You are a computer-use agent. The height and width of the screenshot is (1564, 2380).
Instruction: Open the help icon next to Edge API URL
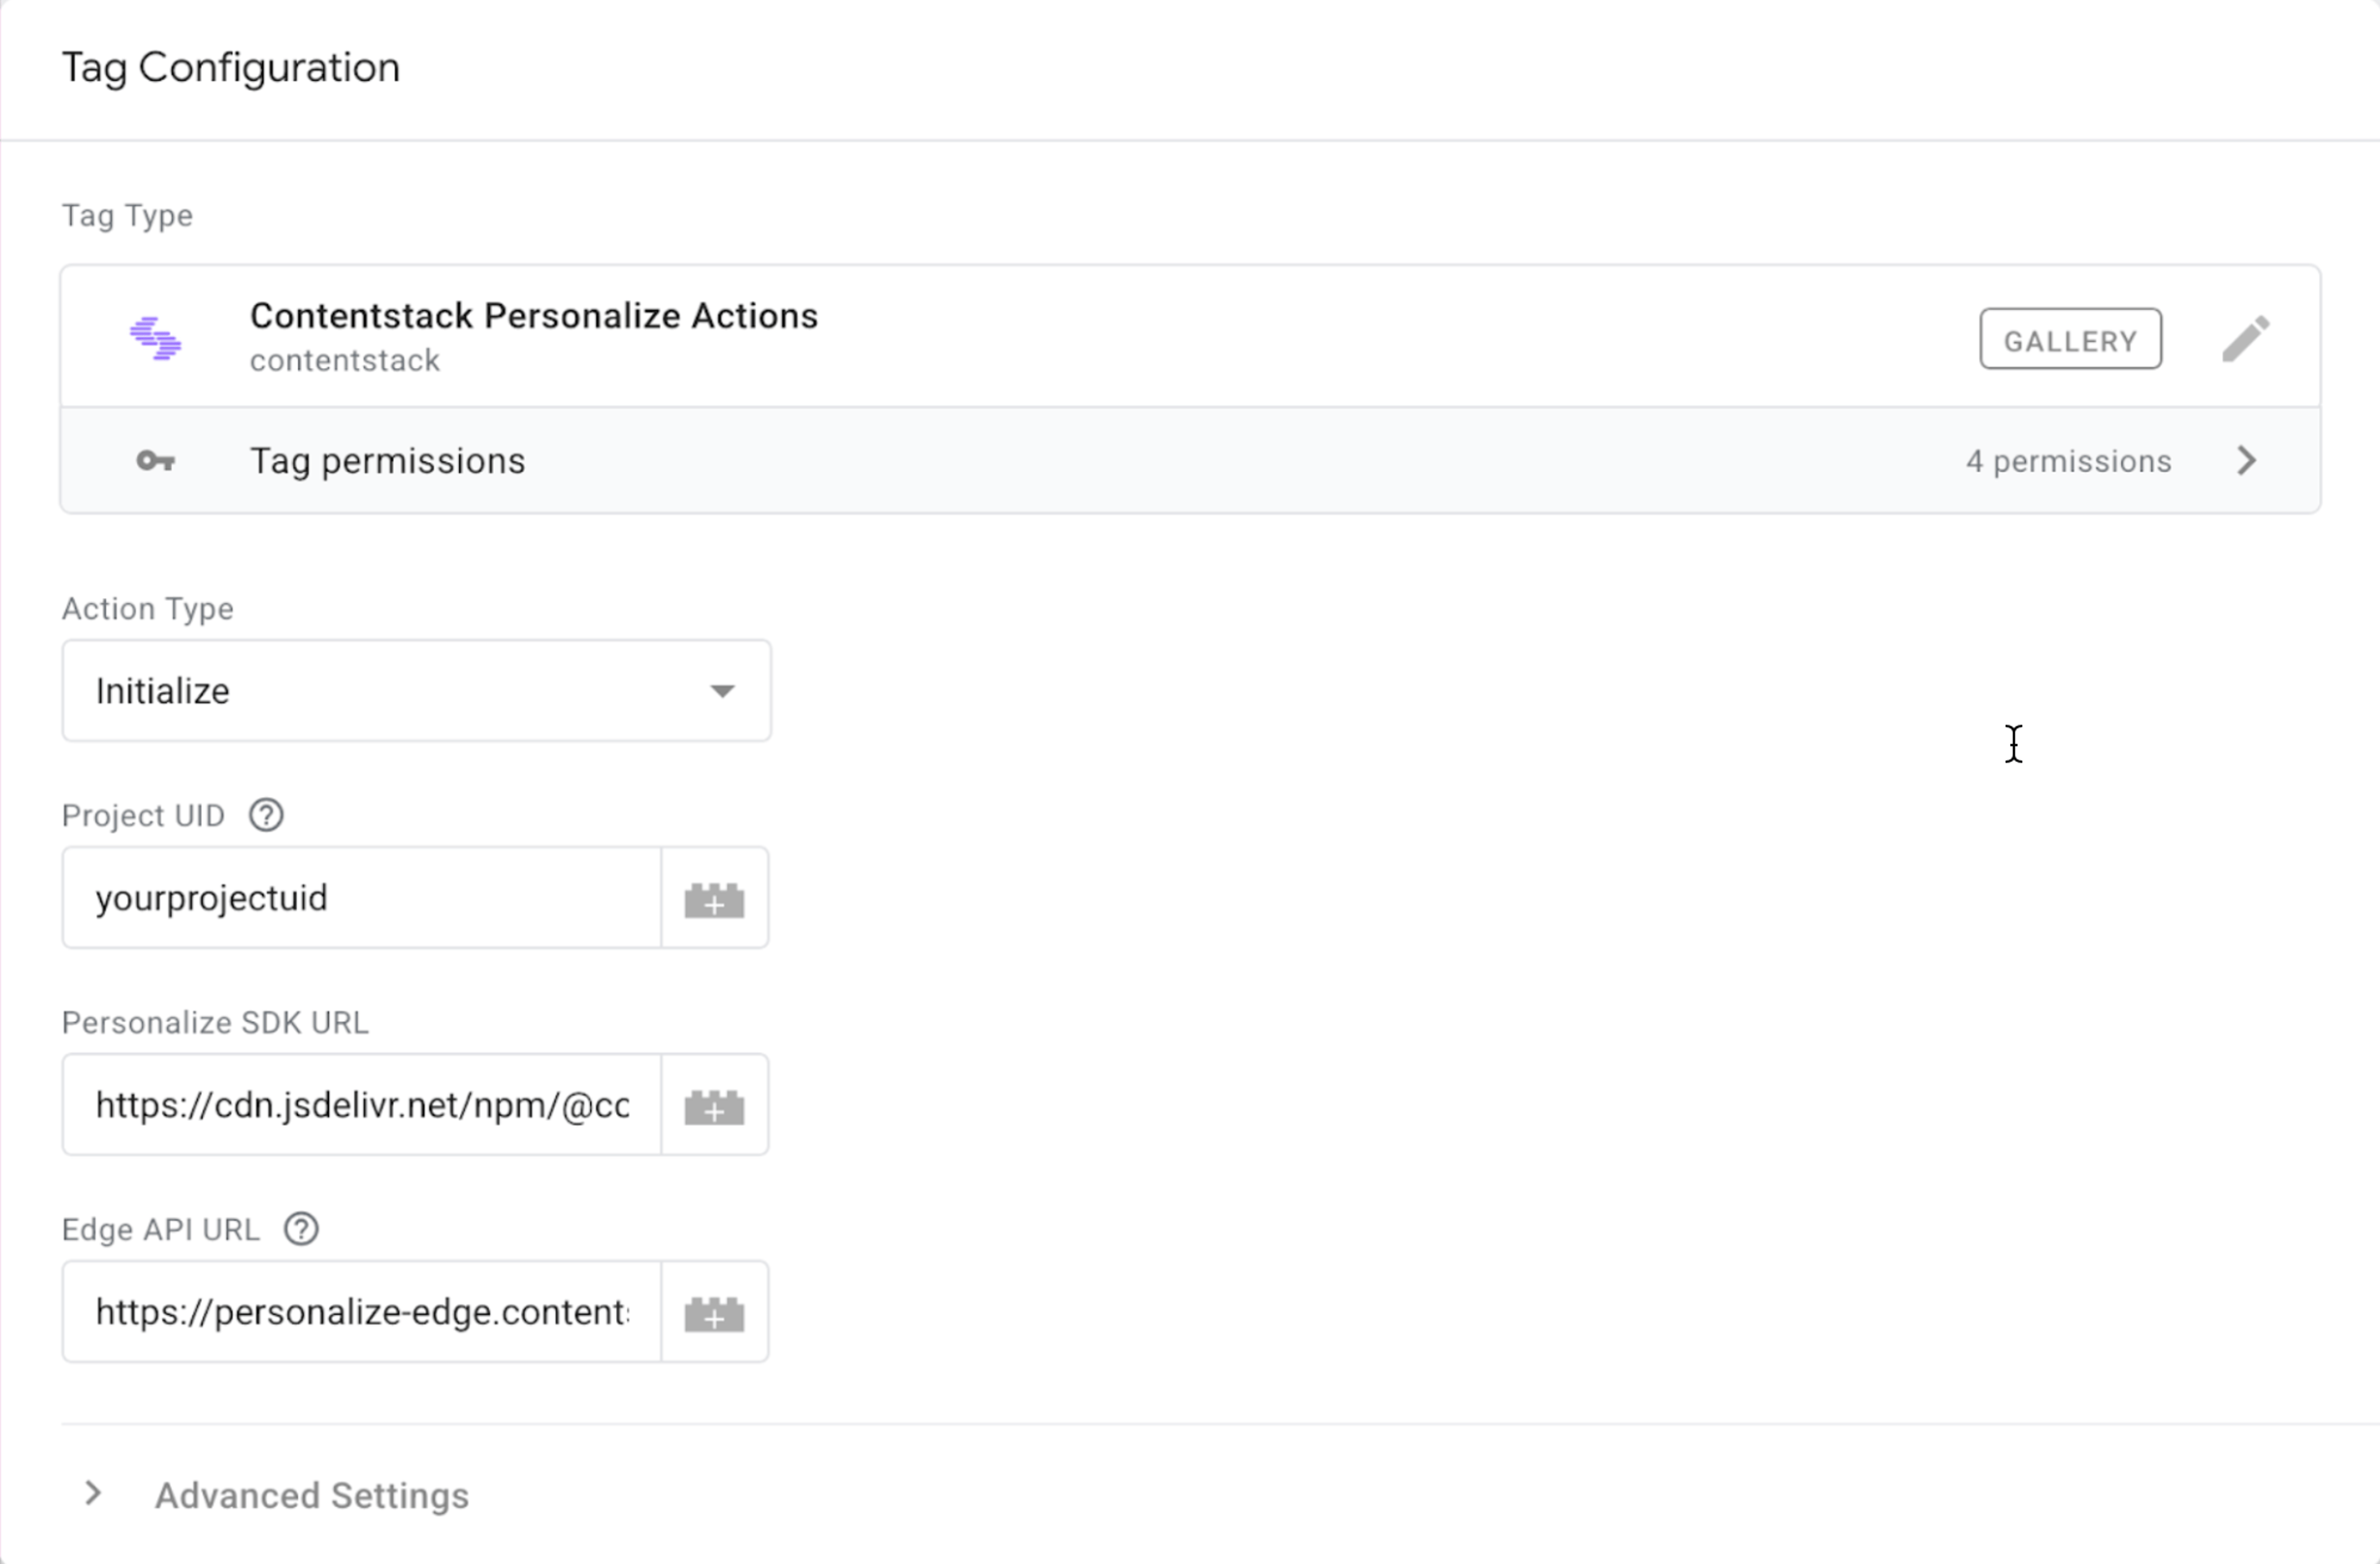click(301, 1229)
